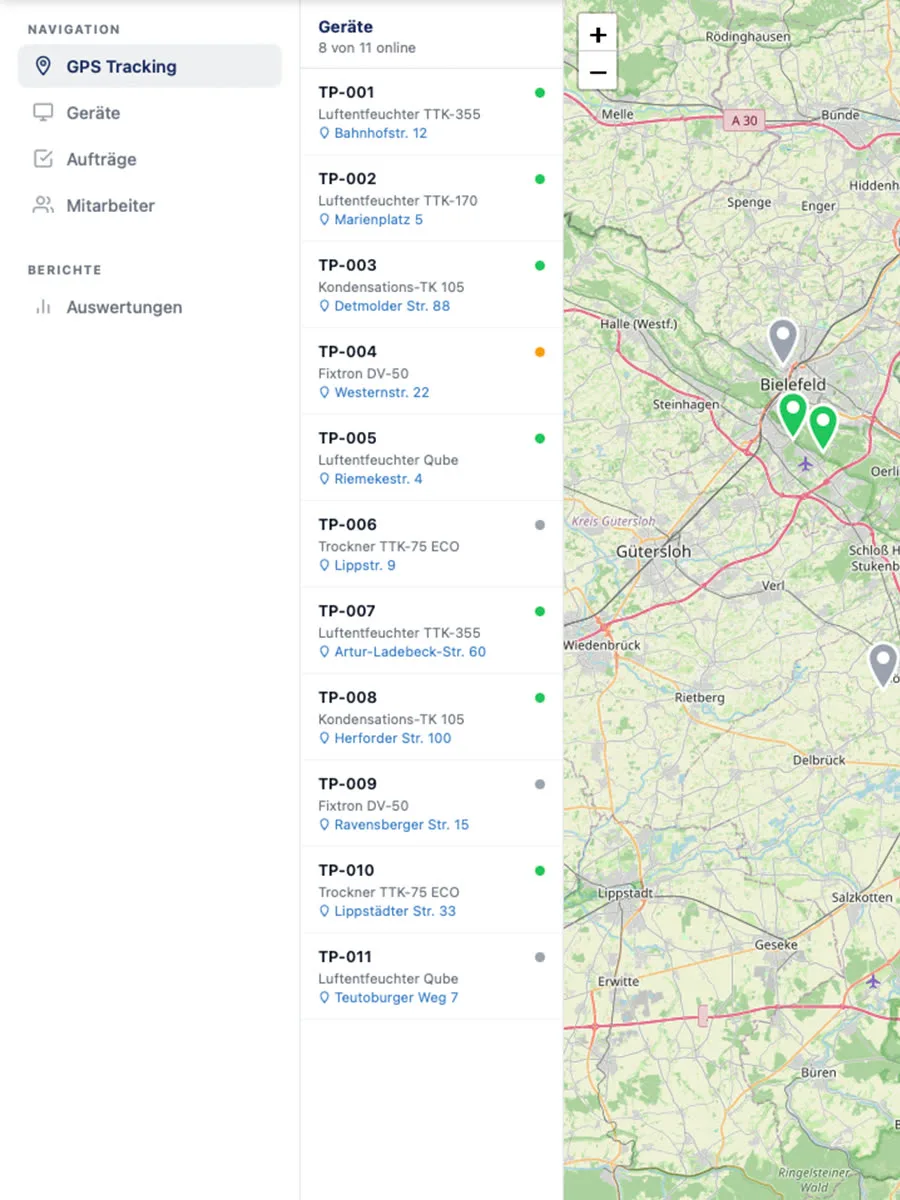Select device TP-006 Trockner TTK-75 ECO
900x1200 pixels.
pos(432,544)
